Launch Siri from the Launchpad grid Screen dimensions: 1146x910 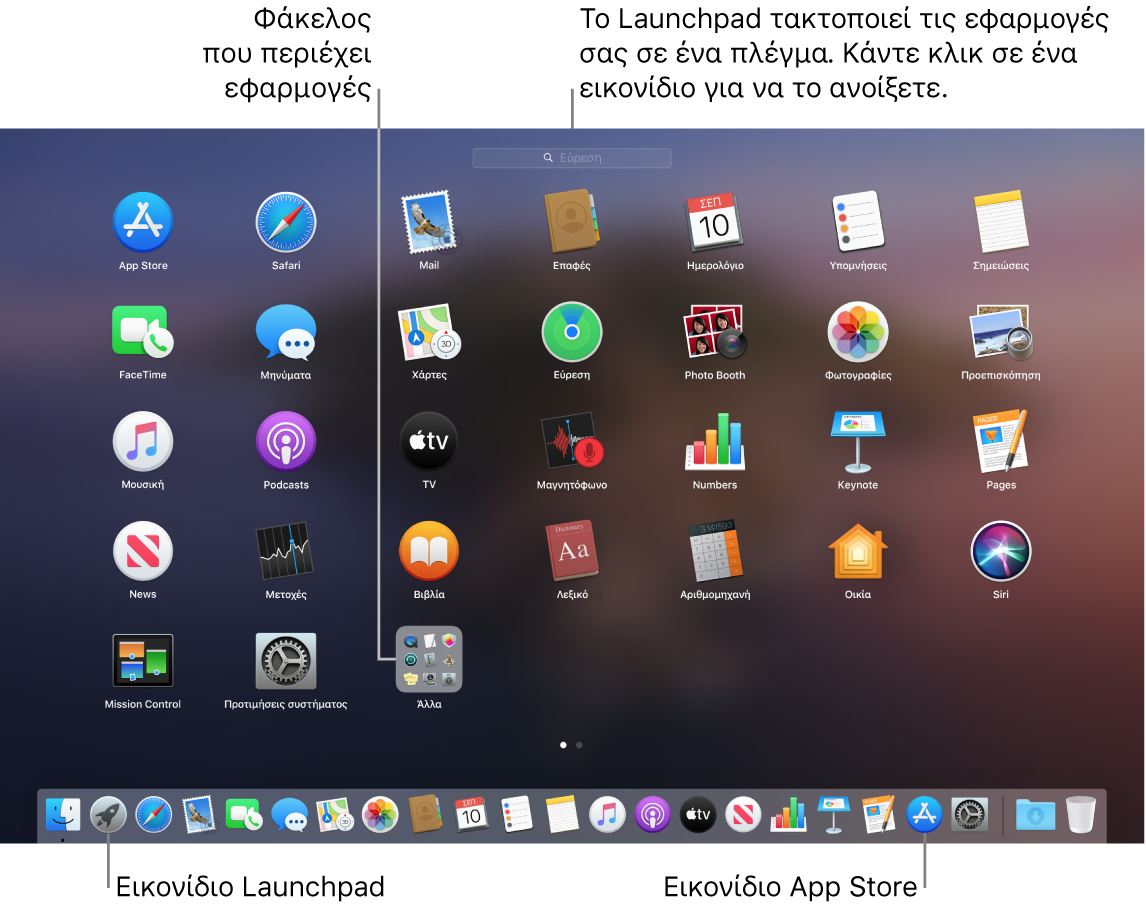click(1000, 551)
